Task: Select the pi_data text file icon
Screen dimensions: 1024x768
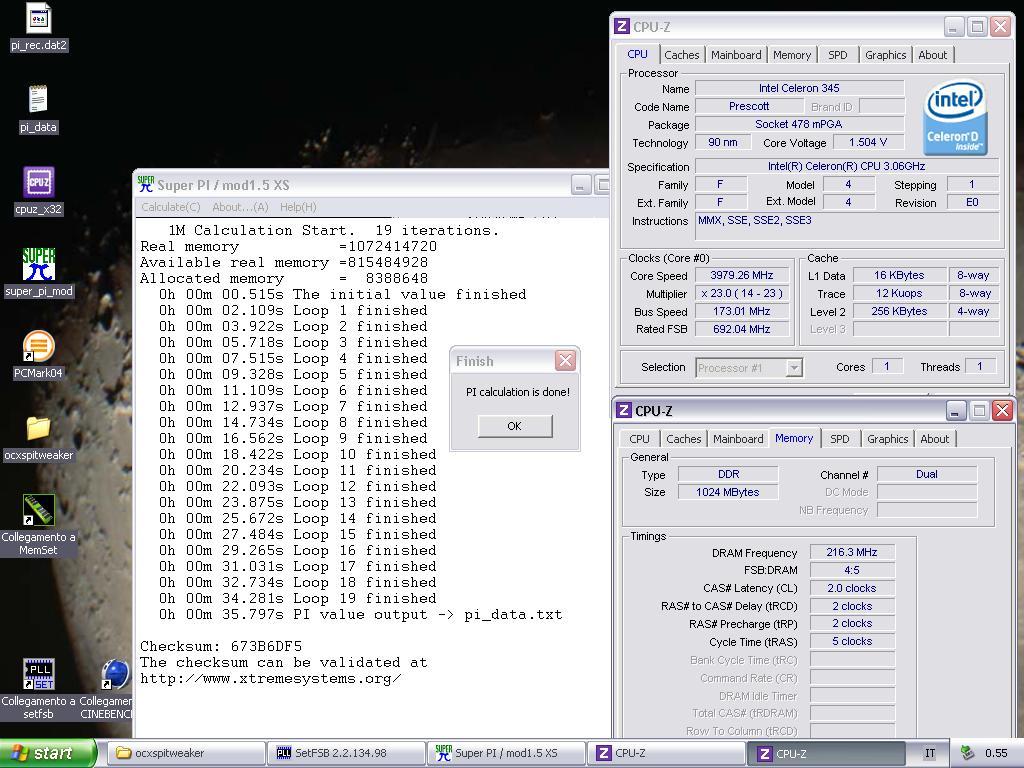Action: click(x=38, y=100)
